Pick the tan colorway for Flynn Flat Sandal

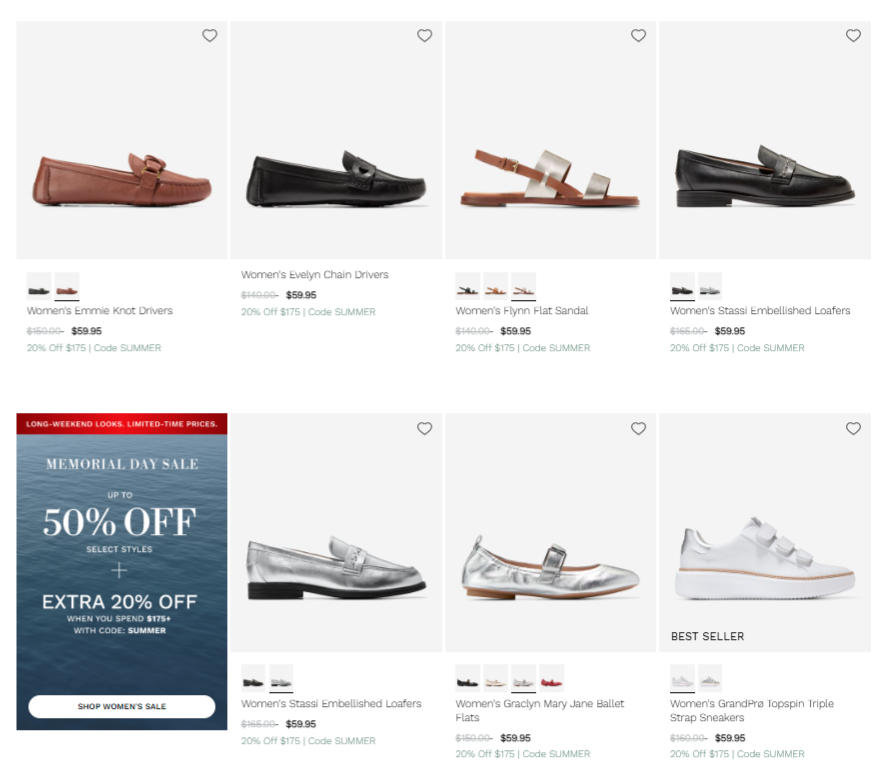[x=494, y=287]
